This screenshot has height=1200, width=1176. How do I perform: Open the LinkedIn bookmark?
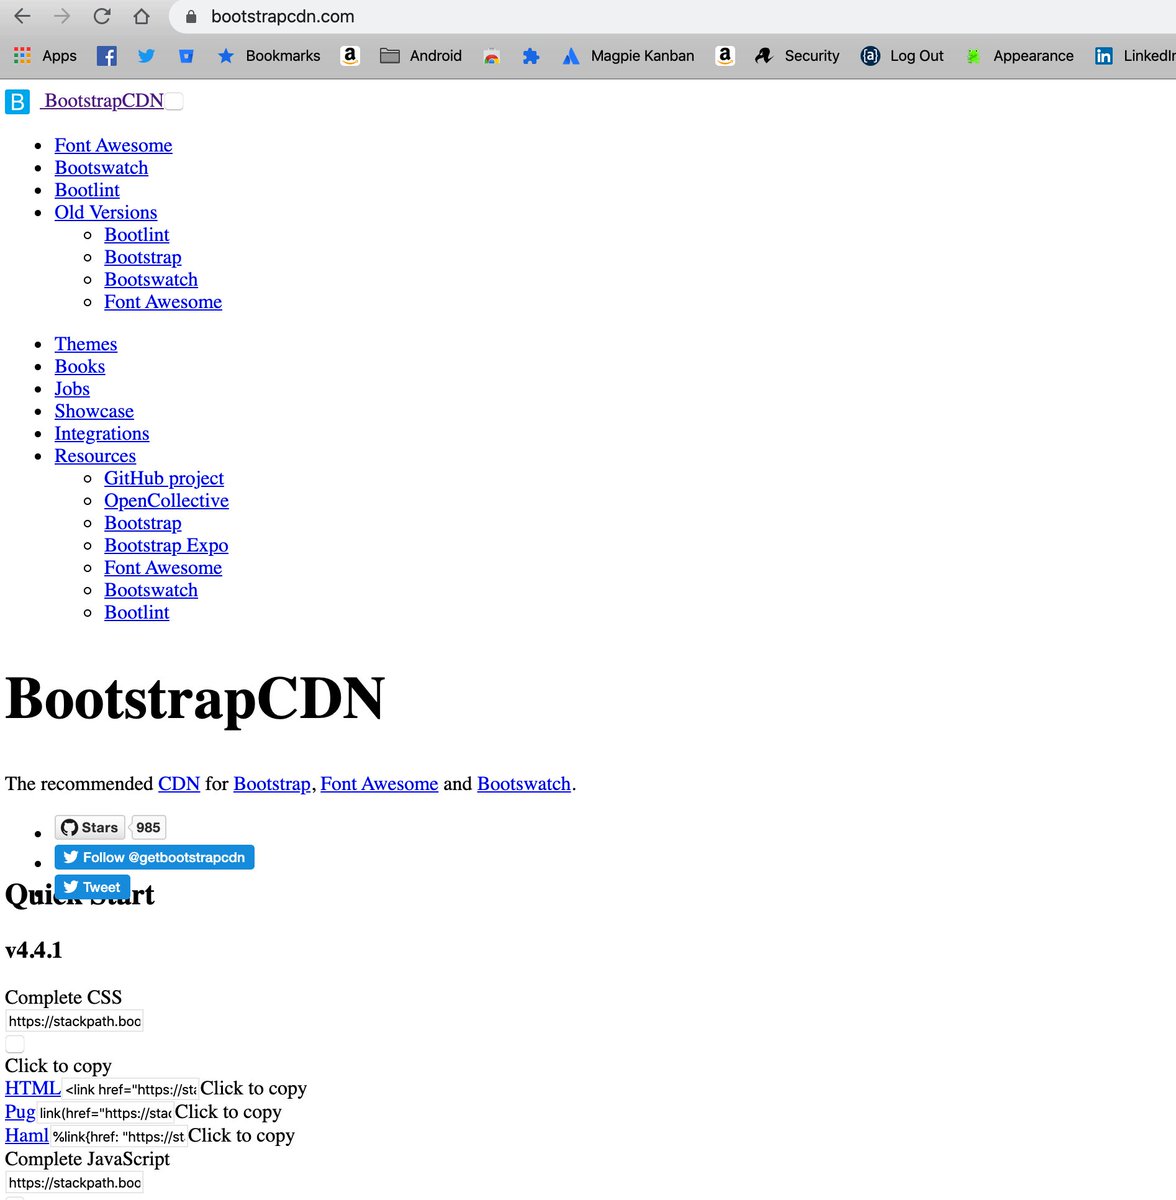1135,56
